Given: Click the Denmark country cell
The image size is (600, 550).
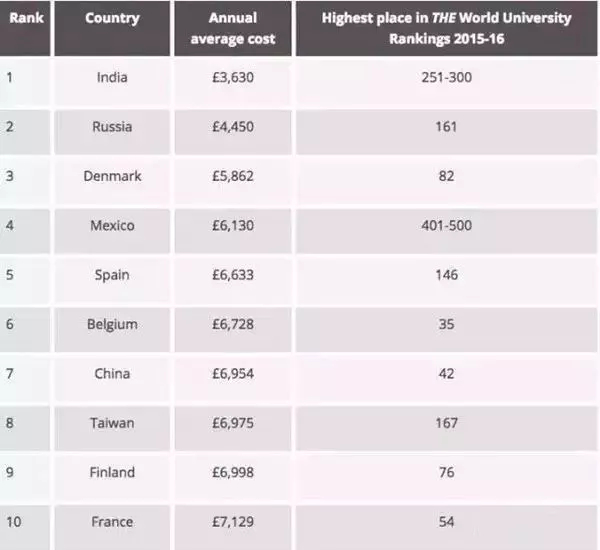Looking at the screenshot, I should [x=112, y=176].
